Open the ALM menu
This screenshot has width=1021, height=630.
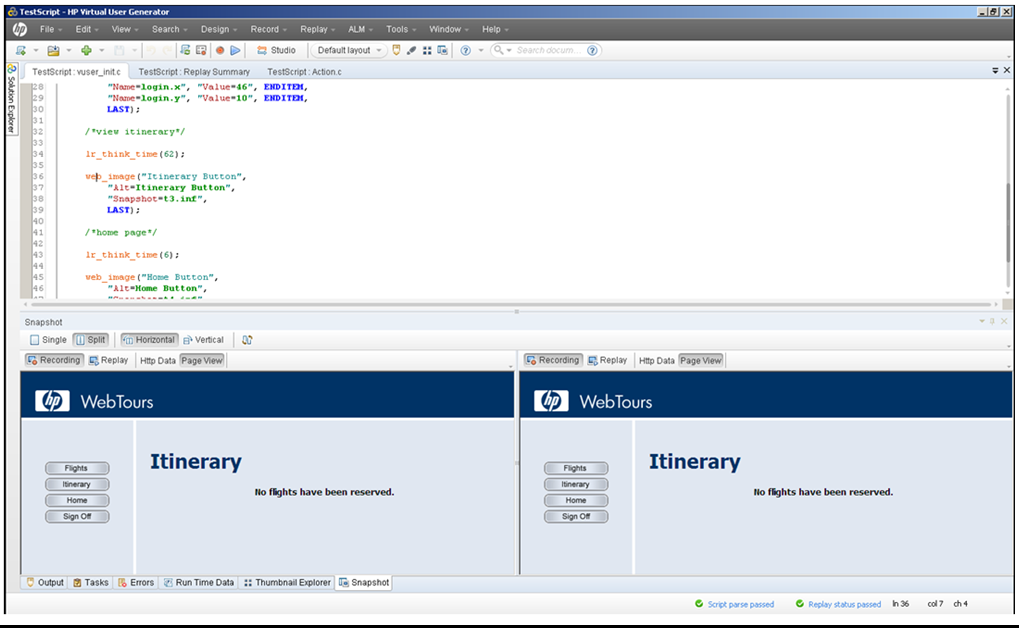(x=360, y=29)
